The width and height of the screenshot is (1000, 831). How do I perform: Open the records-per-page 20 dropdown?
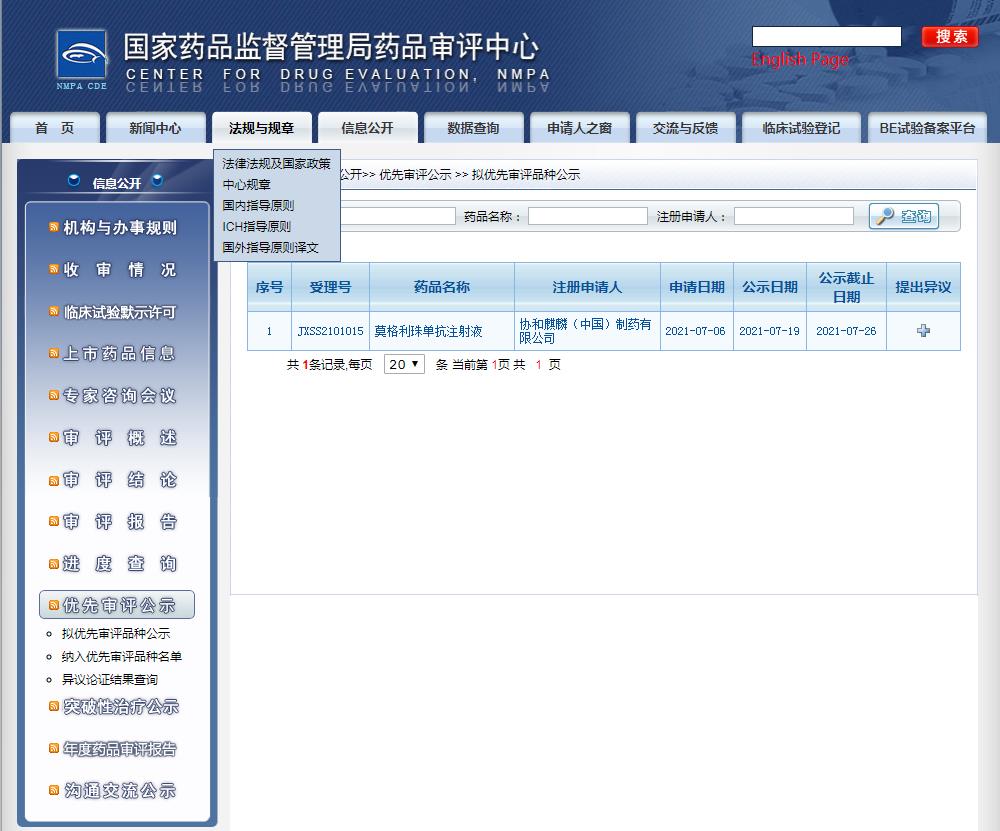pyautogui.click(x=404, y=364)
